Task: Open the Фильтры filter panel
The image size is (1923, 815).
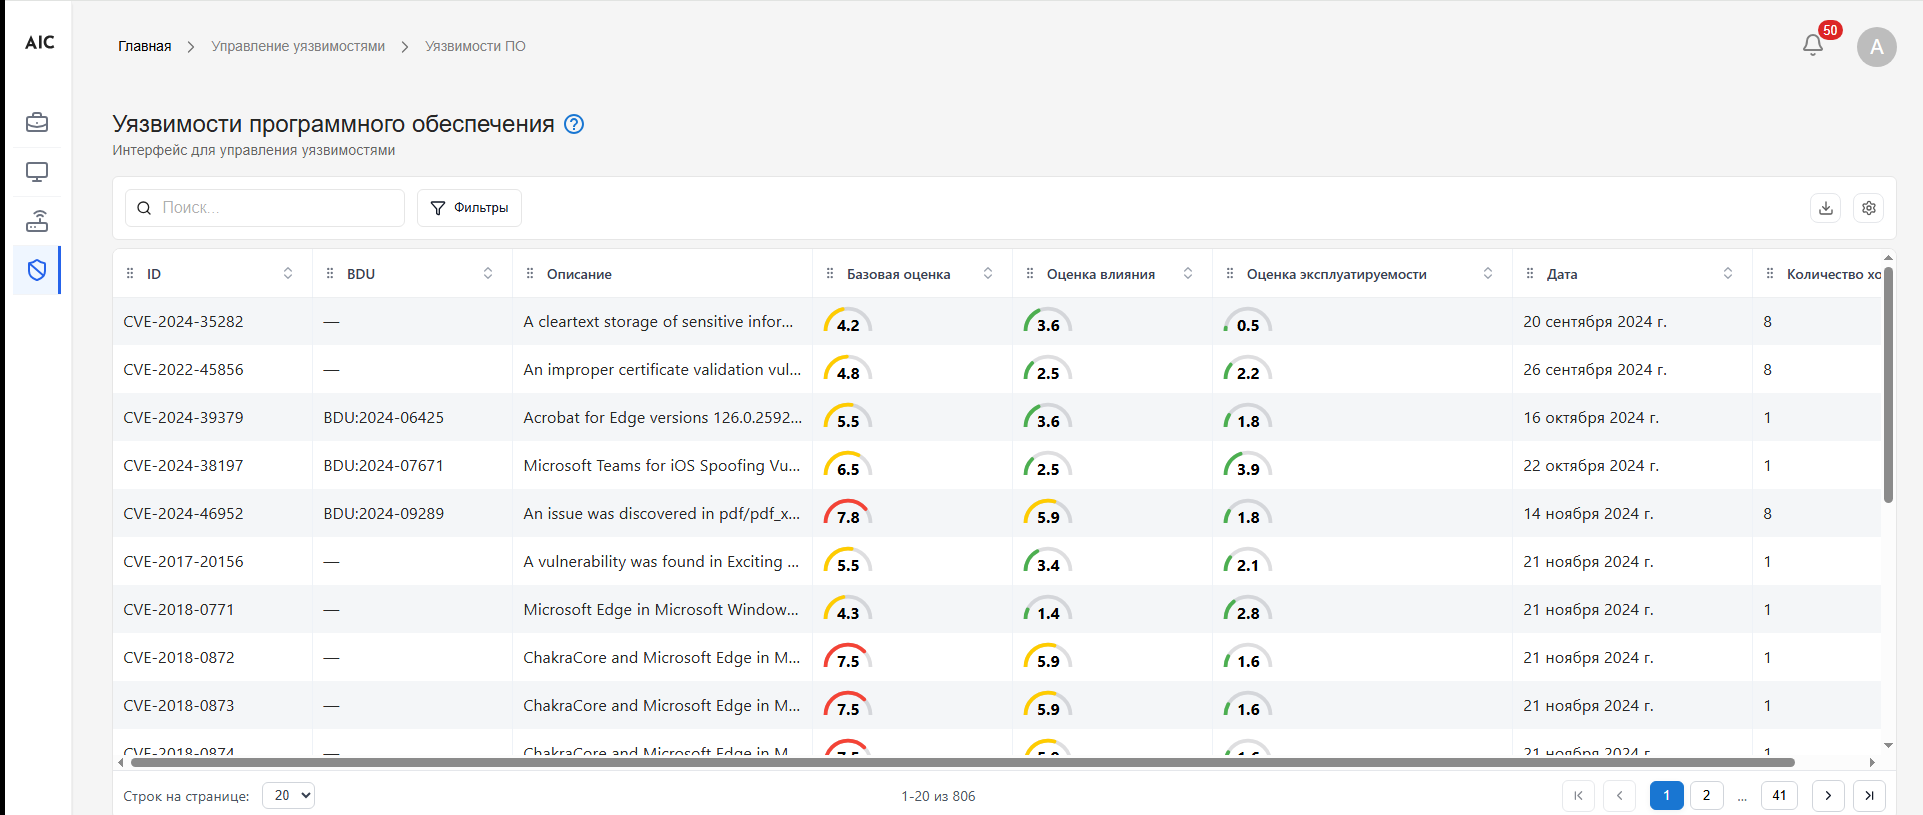Action: [469, 208]
